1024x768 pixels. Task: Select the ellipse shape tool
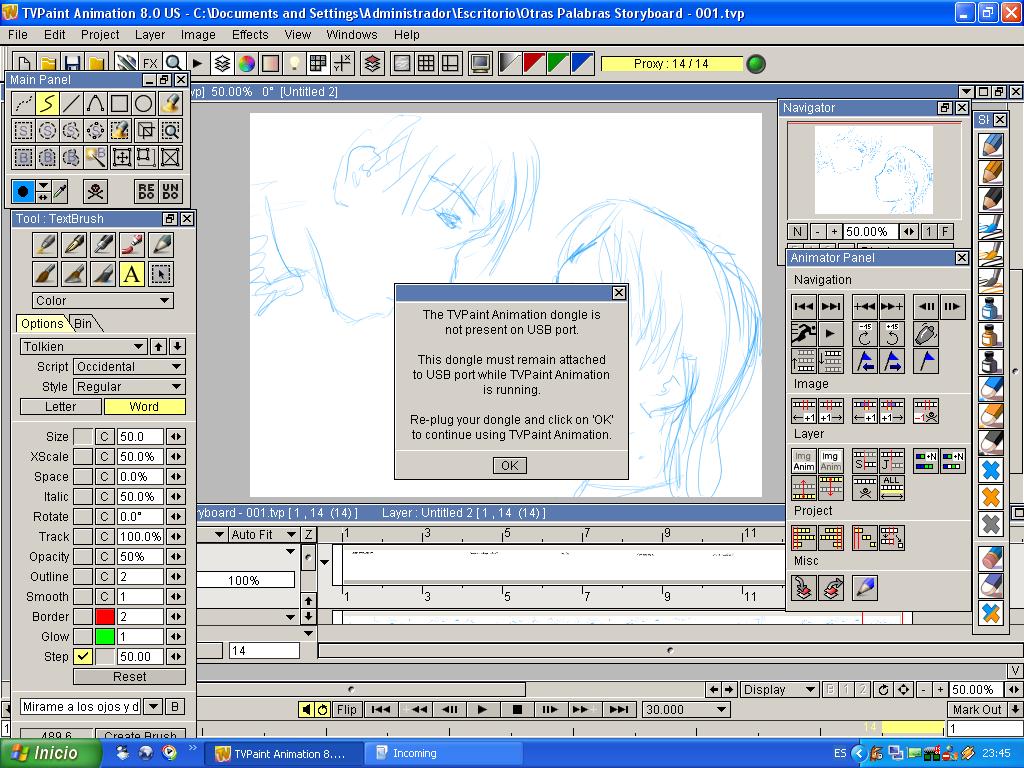pos(144,103)
